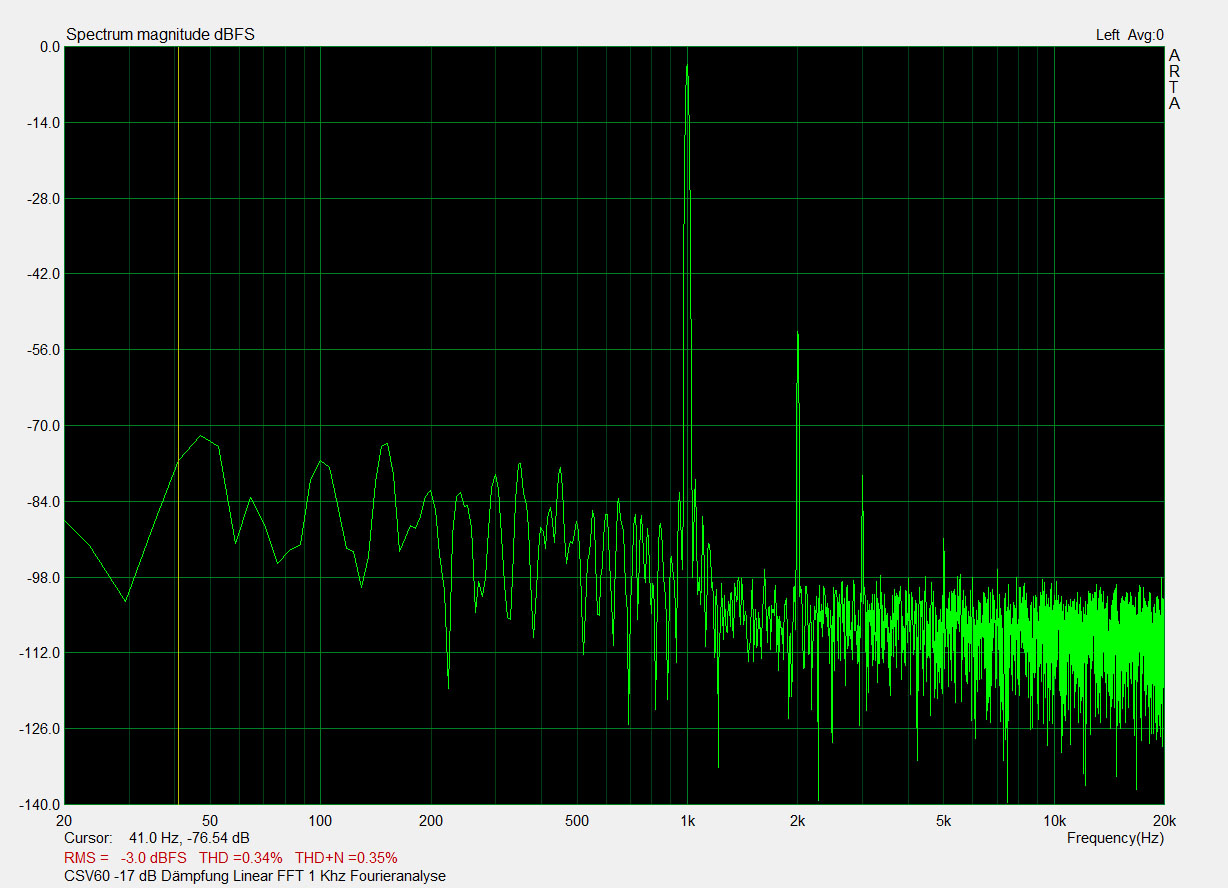Click the vertical ARTA logo text
This screenshot has height=888, width=1228.
coord(1175,80)
